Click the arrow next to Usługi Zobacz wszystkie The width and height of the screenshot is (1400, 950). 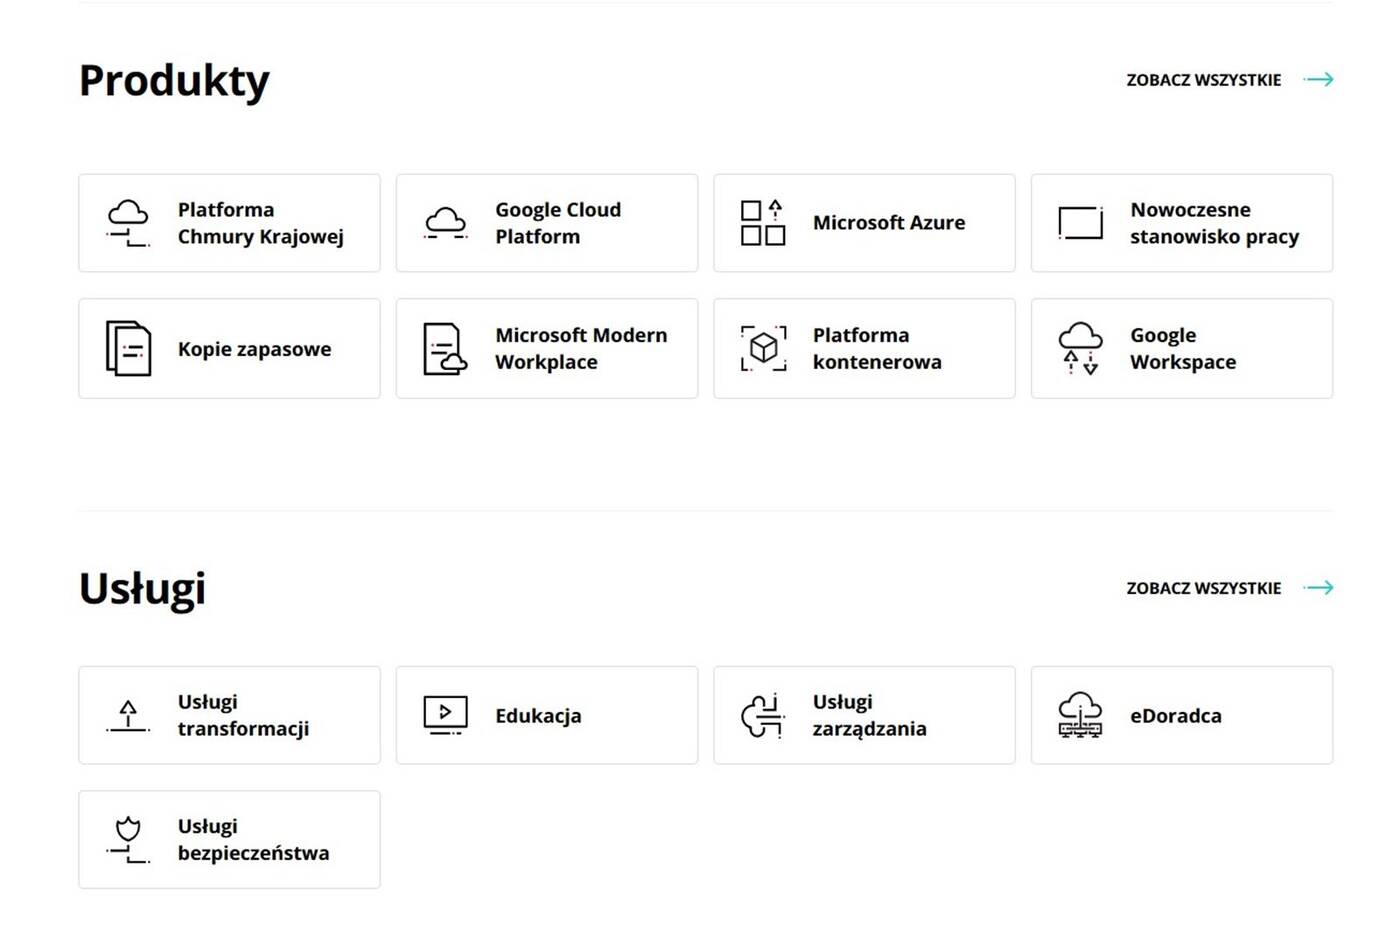1319,588
